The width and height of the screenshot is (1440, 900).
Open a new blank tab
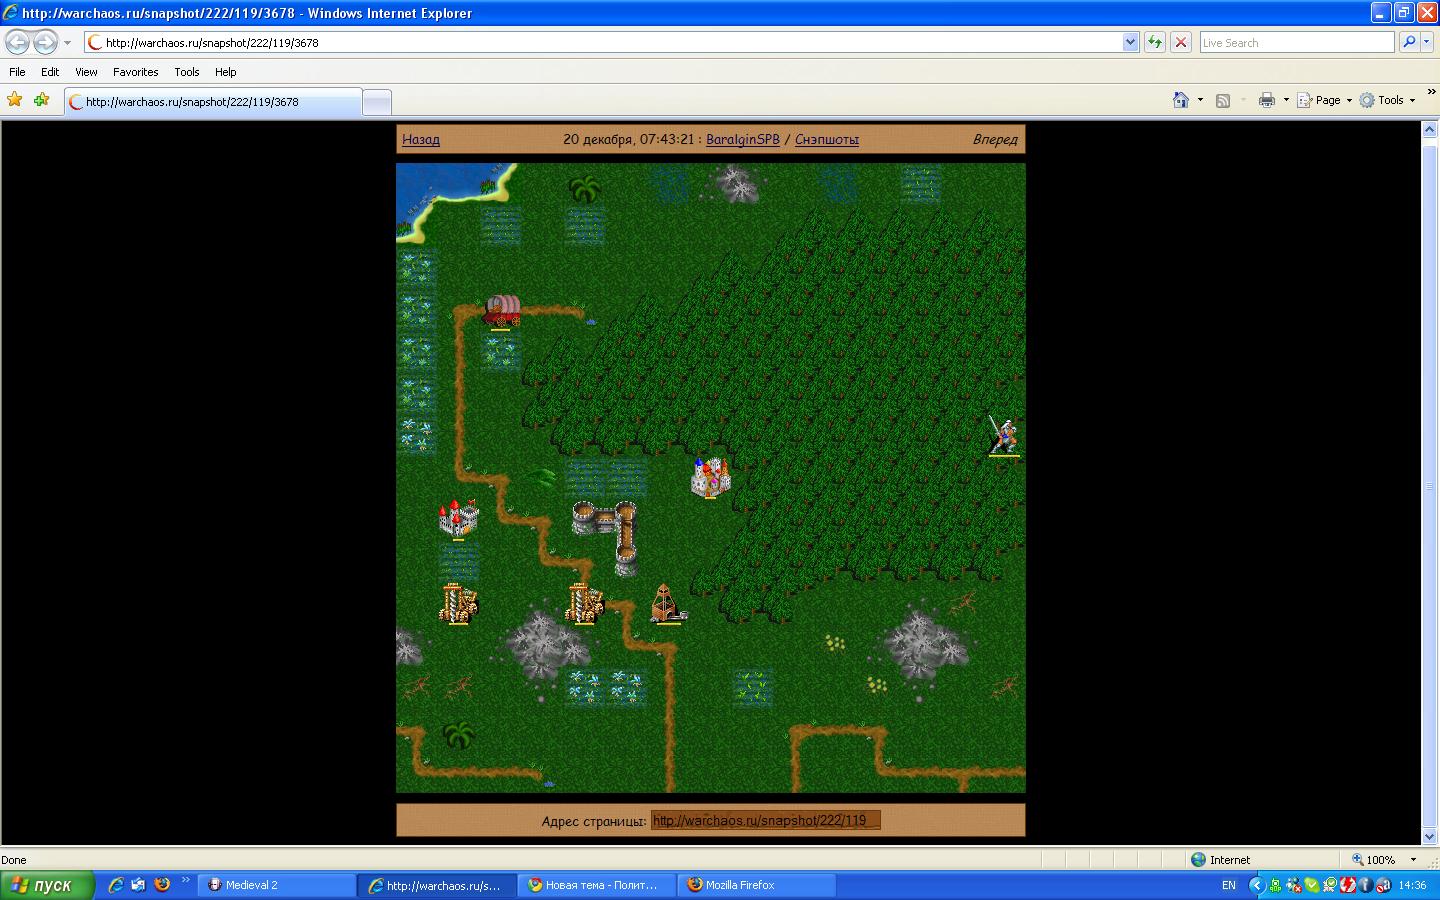[x=376, y=102]
